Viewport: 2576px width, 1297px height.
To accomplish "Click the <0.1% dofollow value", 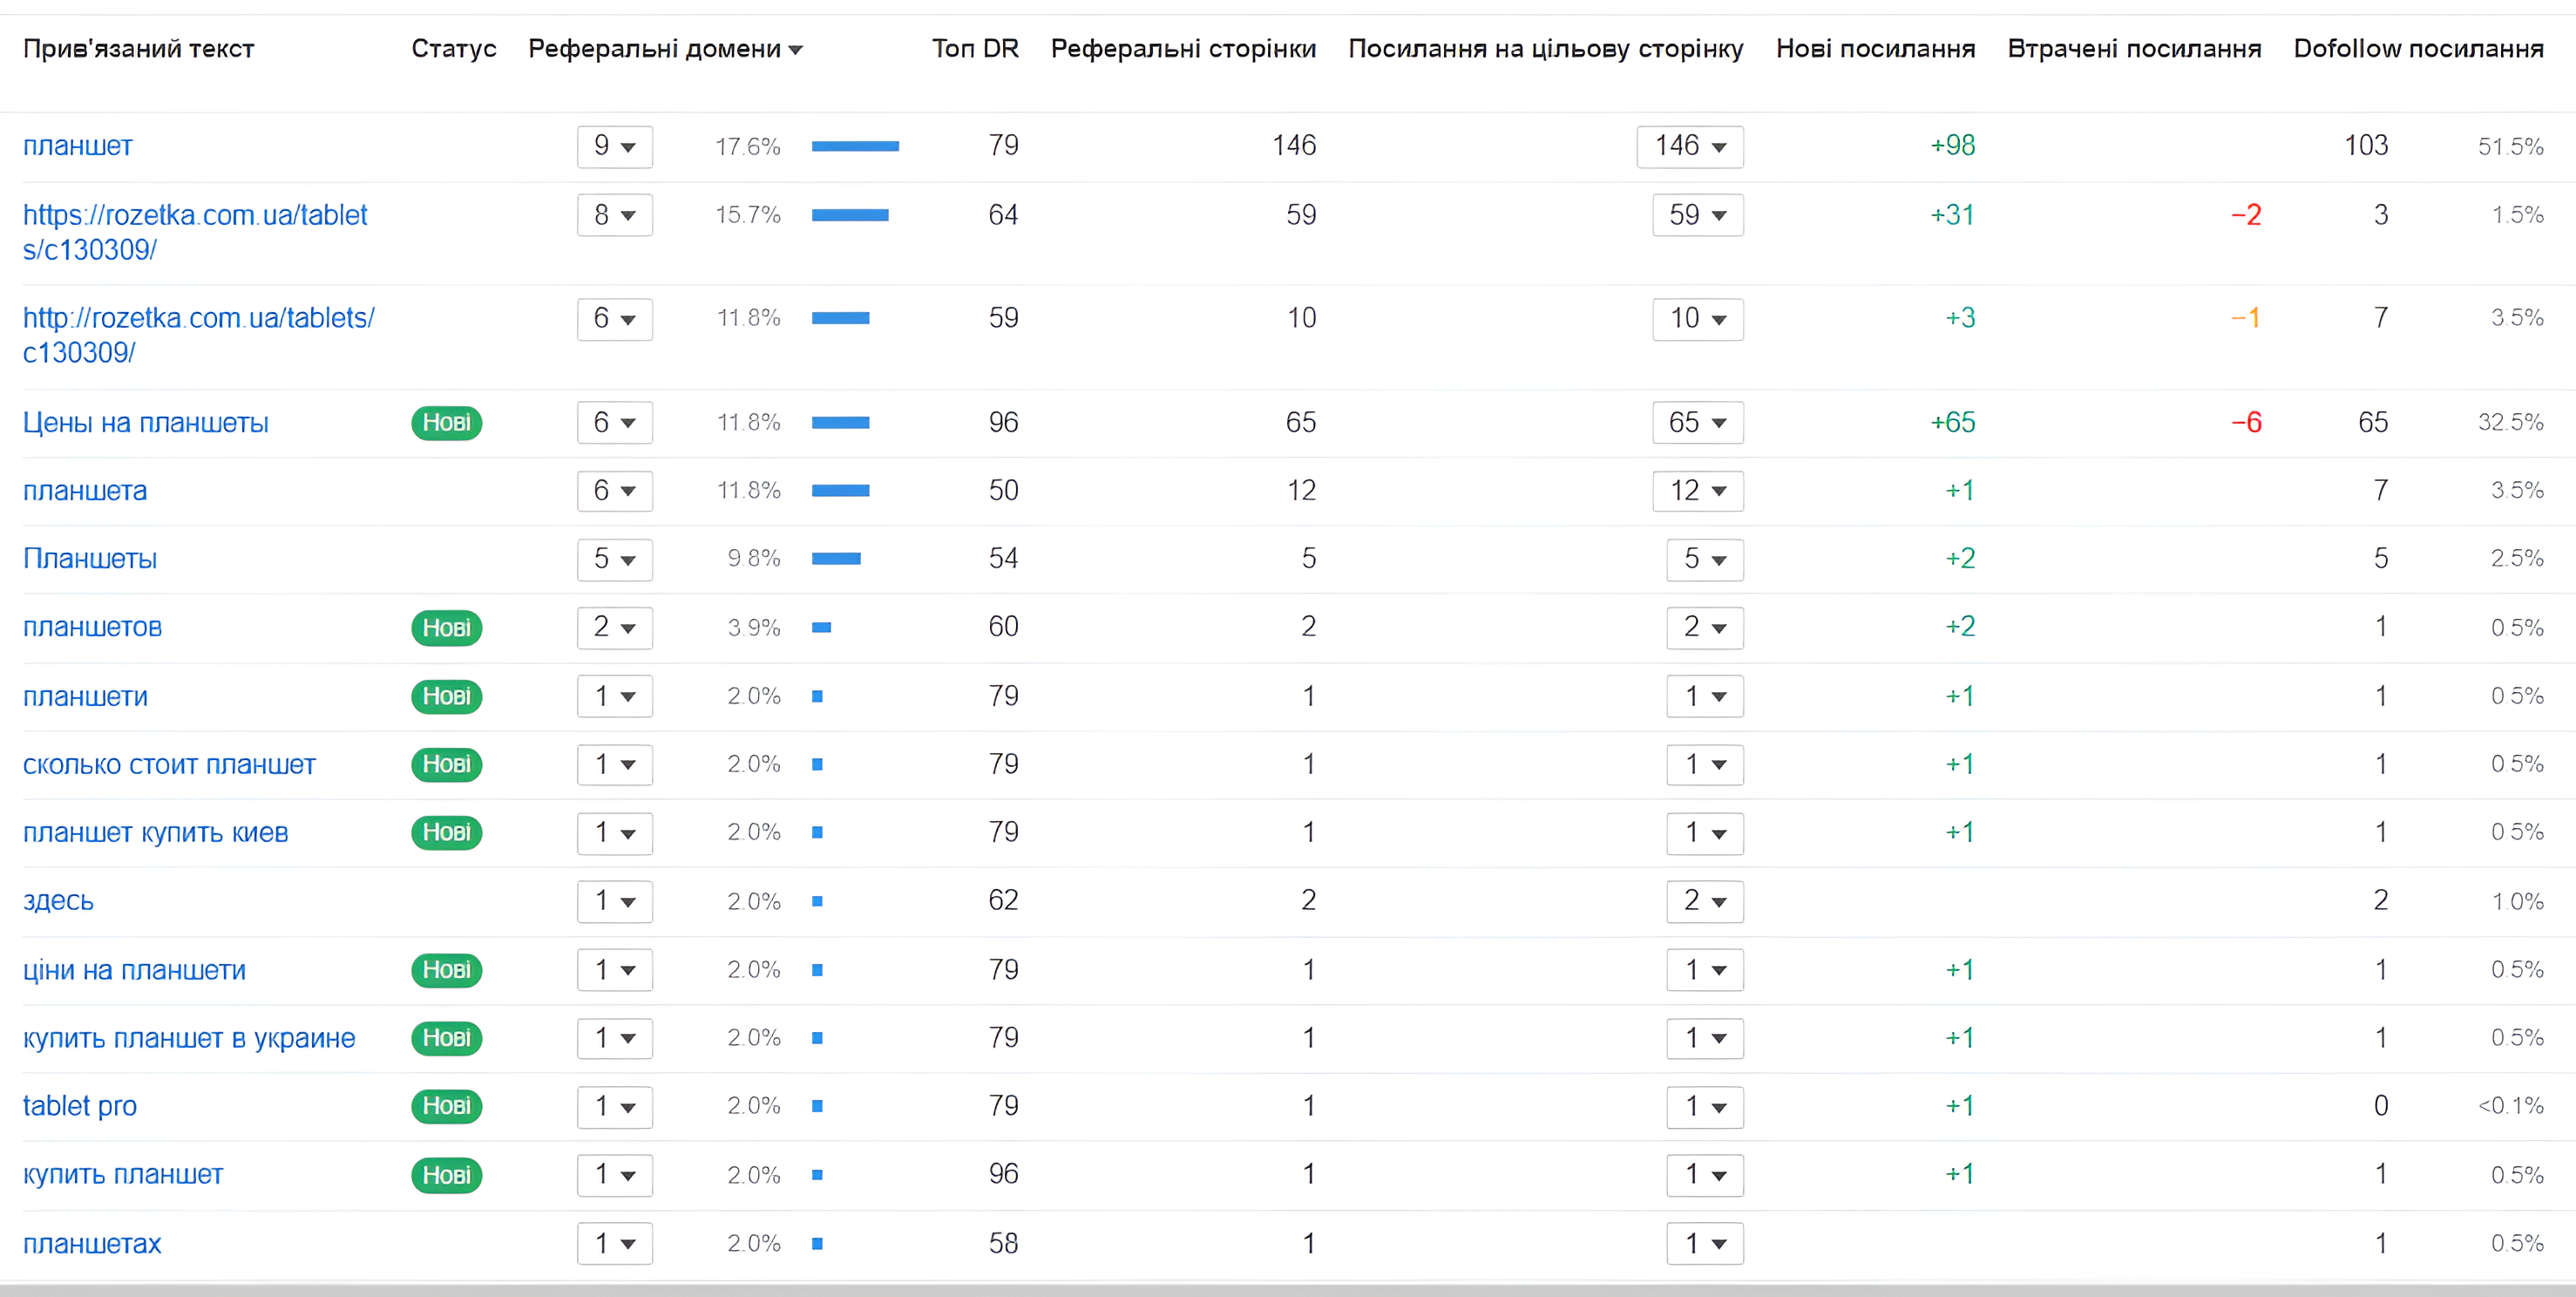I will coord(2510,1106).
